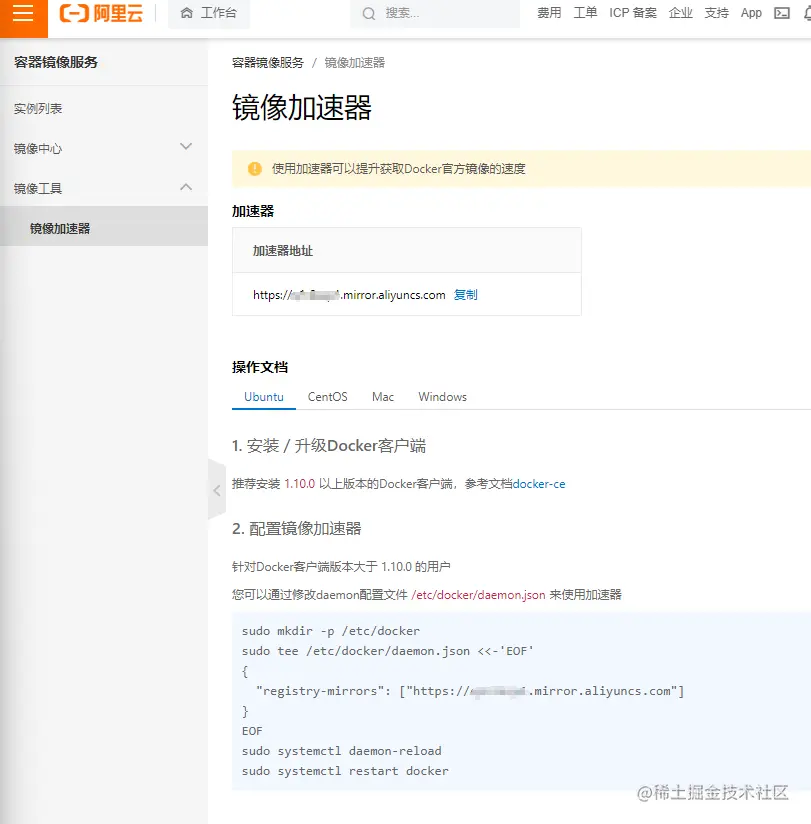Click 镜像加速器 breadcrumb text
Image resolution: width=811 pixels, height=824 pixels.
[355, 63]
